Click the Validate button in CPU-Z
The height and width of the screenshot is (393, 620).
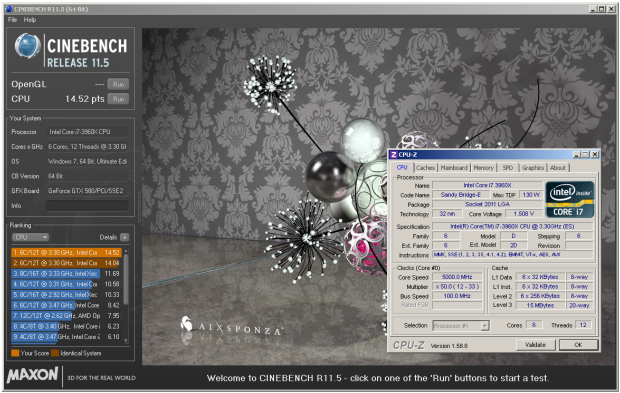(x=536, y=345)
